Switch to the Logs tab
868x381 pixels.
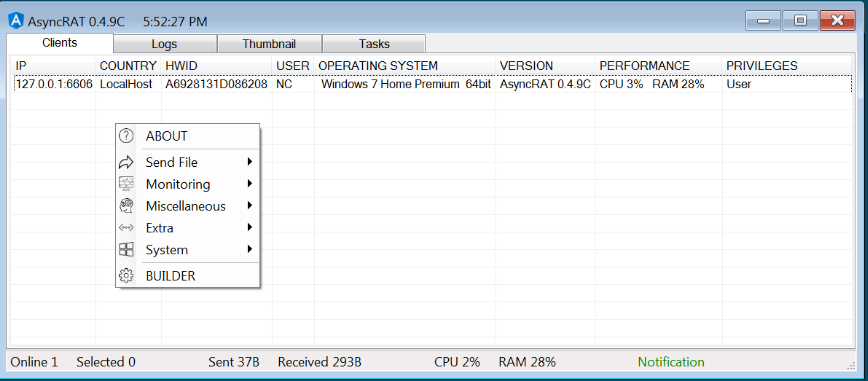(x=164, y=44)
